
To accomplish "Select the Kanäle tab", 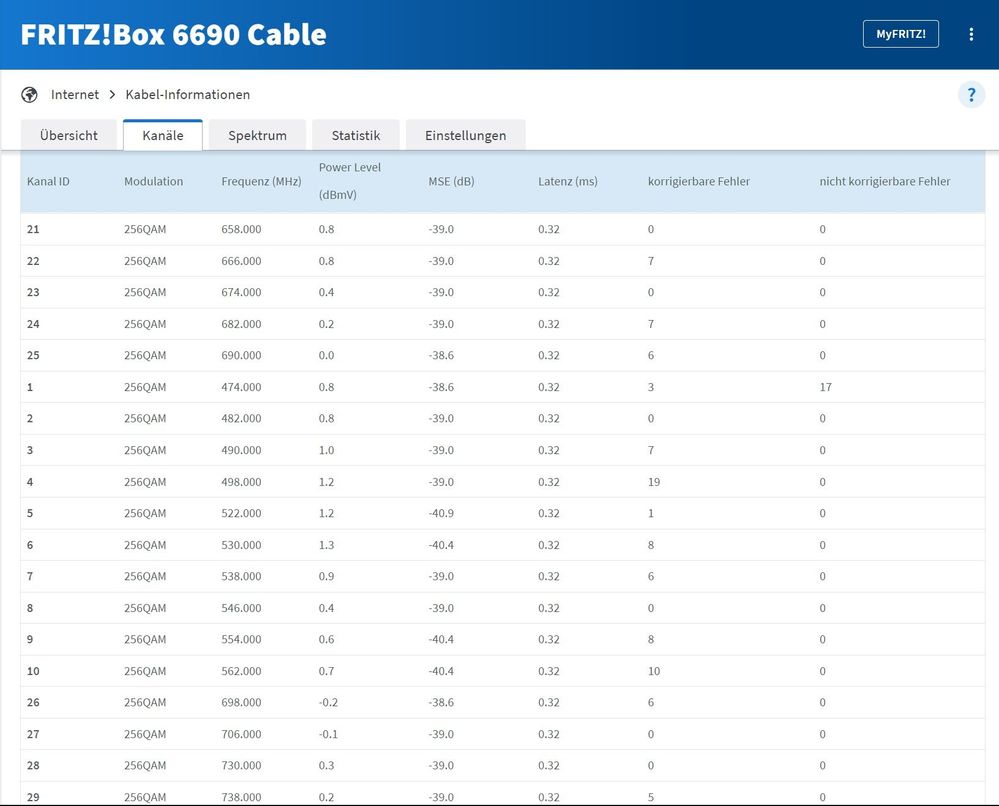I will coord(163,135).
